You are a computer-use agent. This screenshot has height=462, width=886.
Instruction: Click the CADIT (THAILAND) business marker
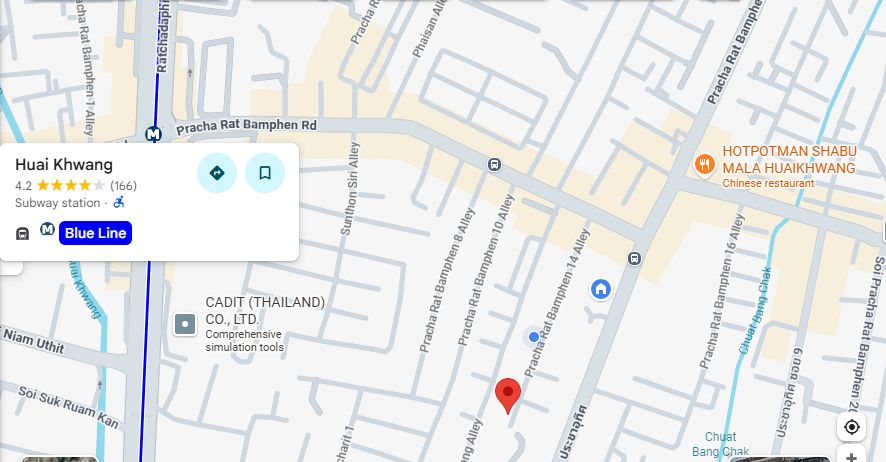tap(185, 325)
